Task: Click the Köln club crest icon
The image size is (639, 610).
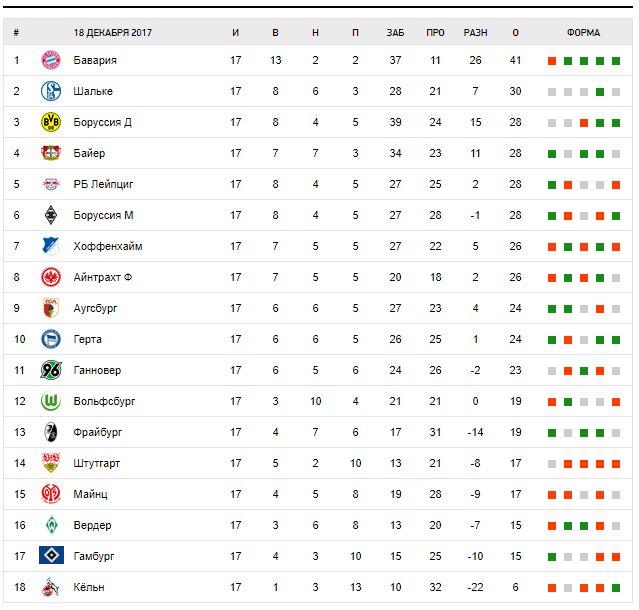Action: pos(50,587)
